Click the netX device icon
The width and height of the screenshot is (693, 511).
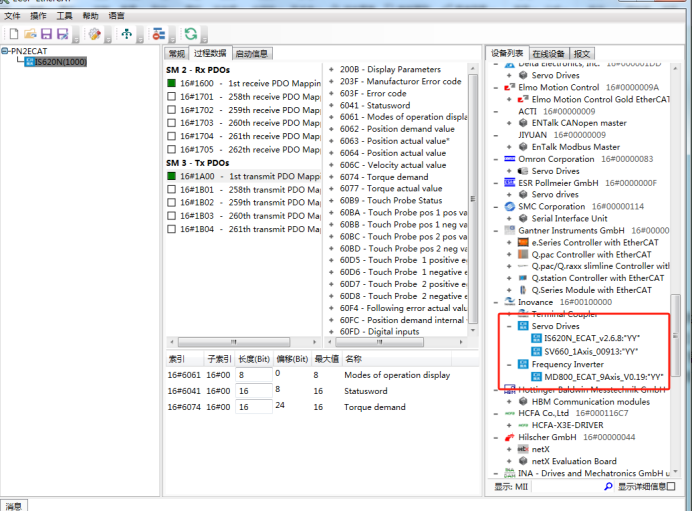(523, 449)
